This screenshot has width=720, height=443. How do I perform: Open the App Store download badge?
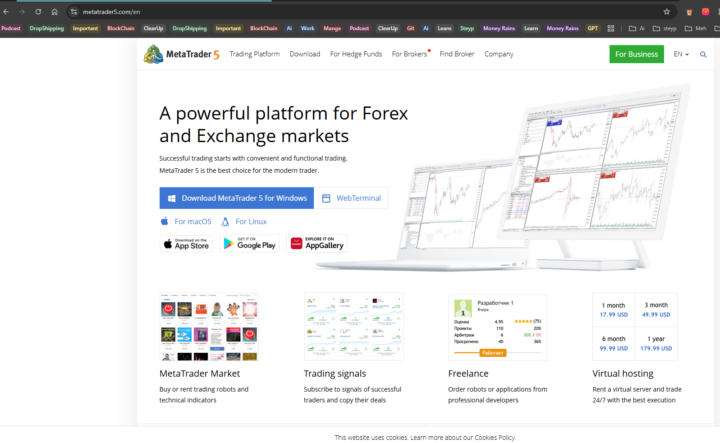186,243
